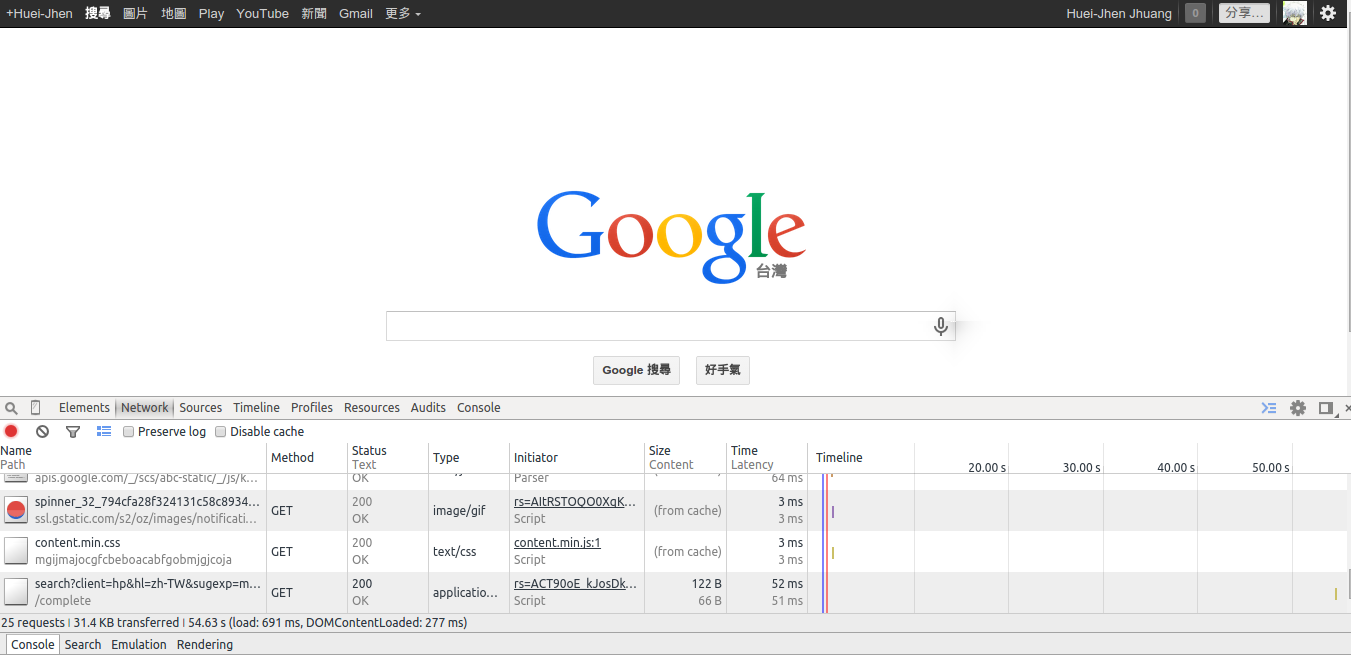
Task: Click the voice search microphone icon
Action: [x=940, y=326]
